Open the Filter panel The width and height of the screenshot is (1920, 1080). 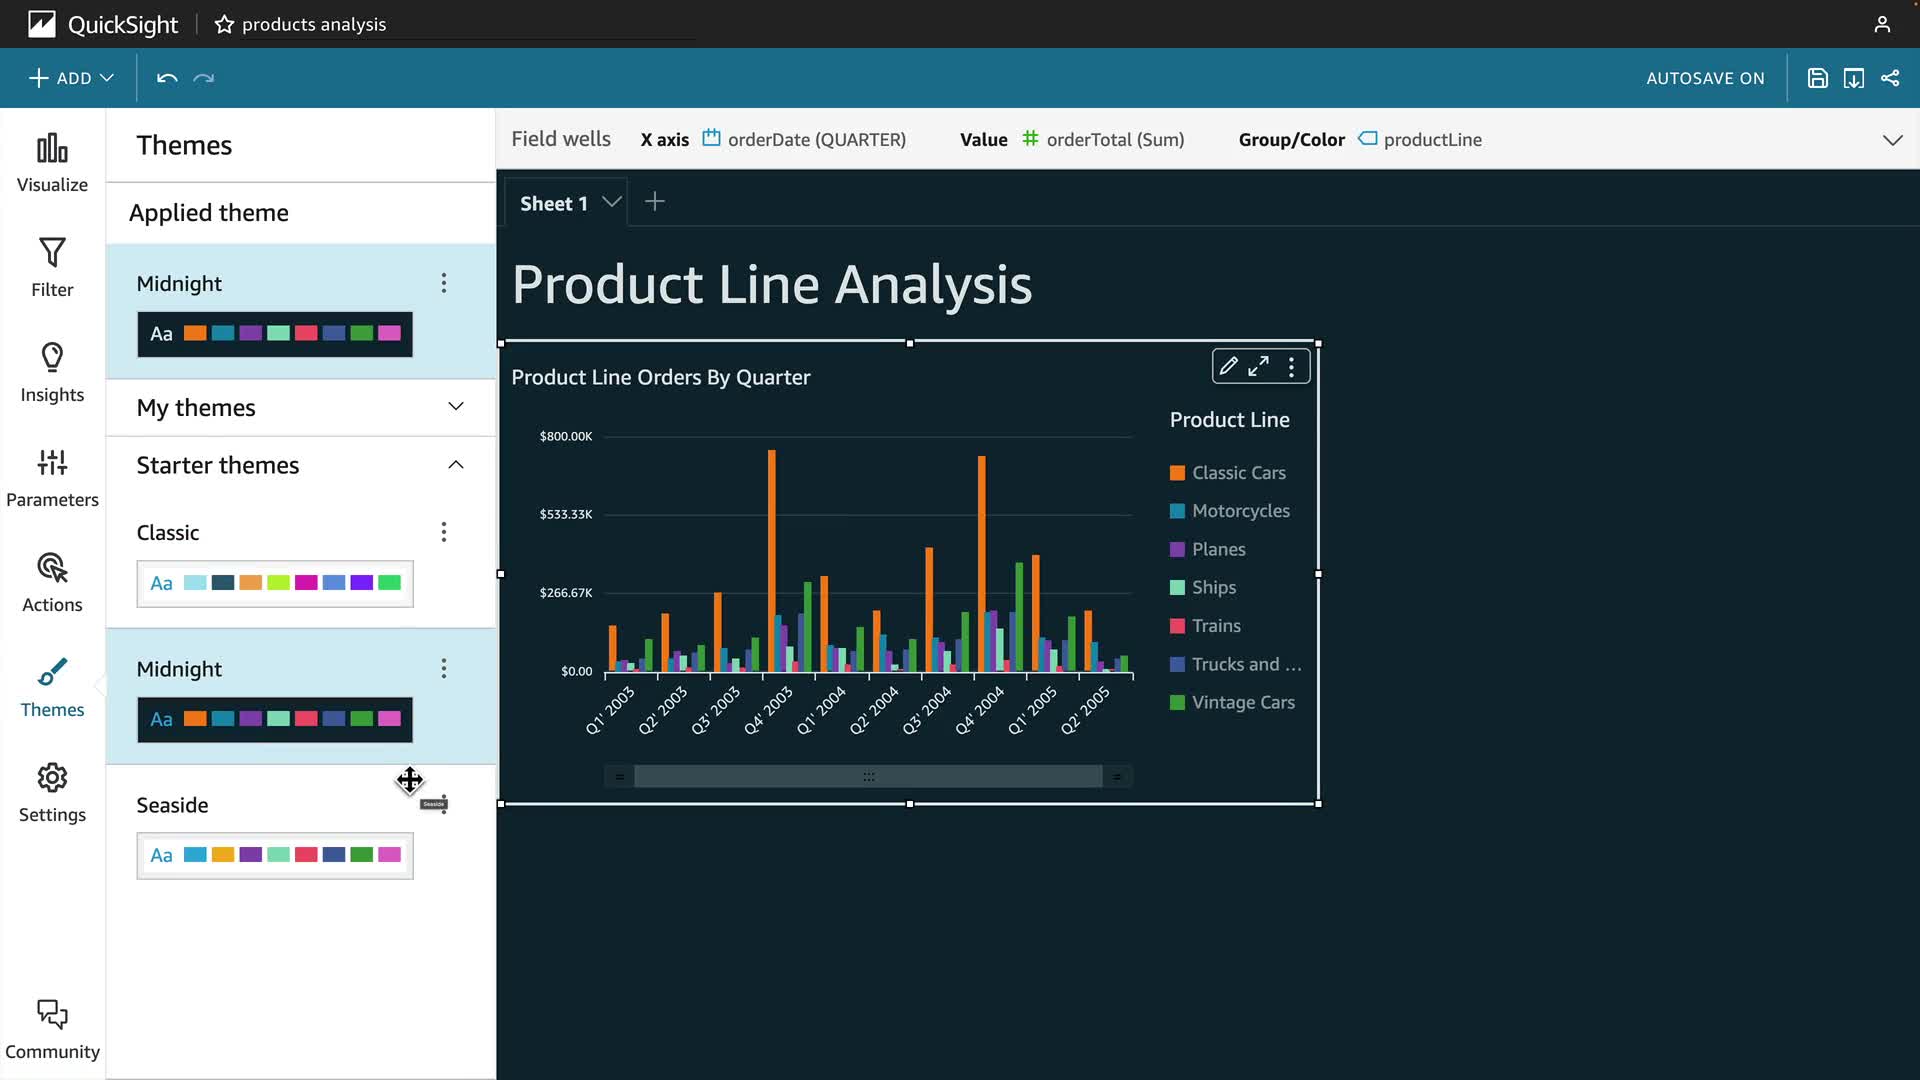tap(52, 267)
